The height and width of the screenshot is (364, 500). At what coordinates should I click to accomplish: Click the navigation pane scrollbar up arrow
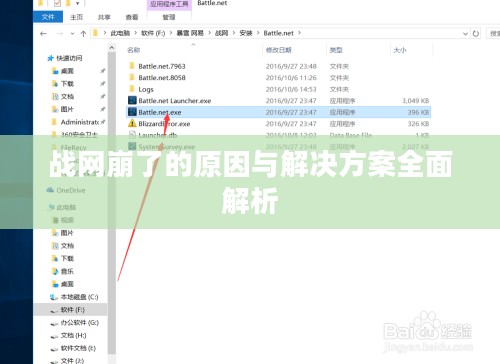[112, 48]
